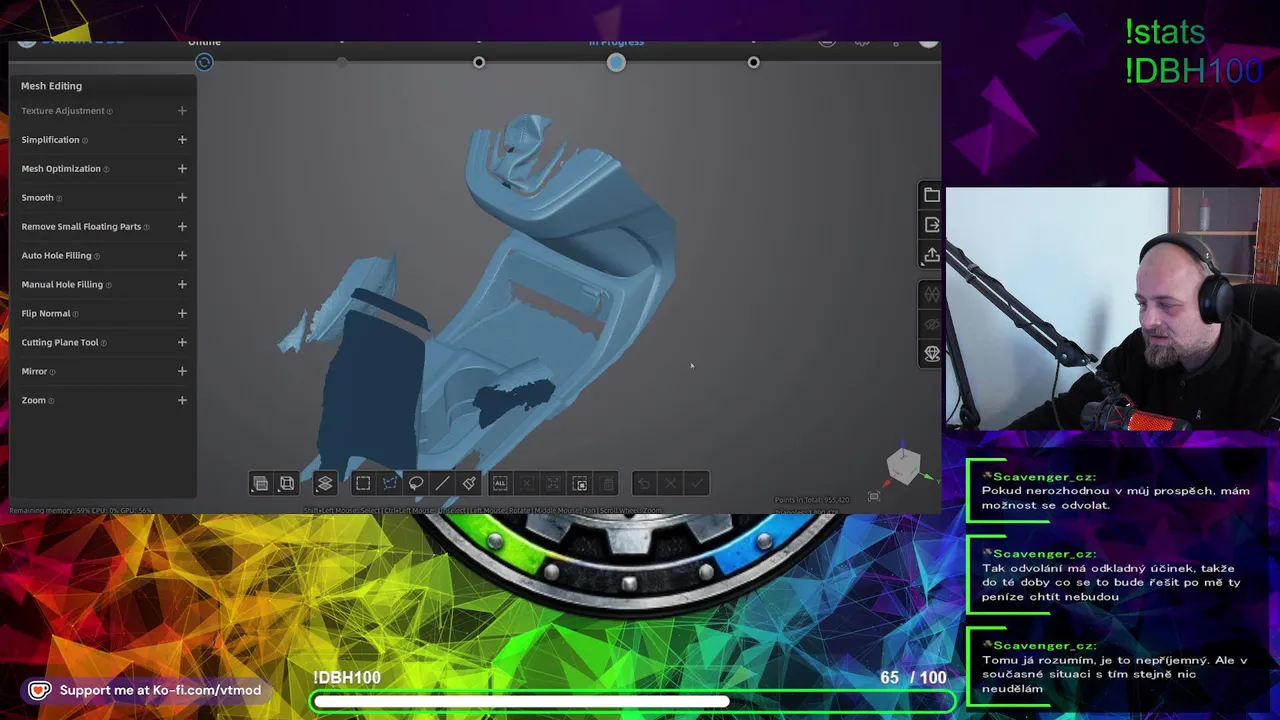Expand the Simplification section with plus
The image size is (1280, 720).
tap(182, 140)
